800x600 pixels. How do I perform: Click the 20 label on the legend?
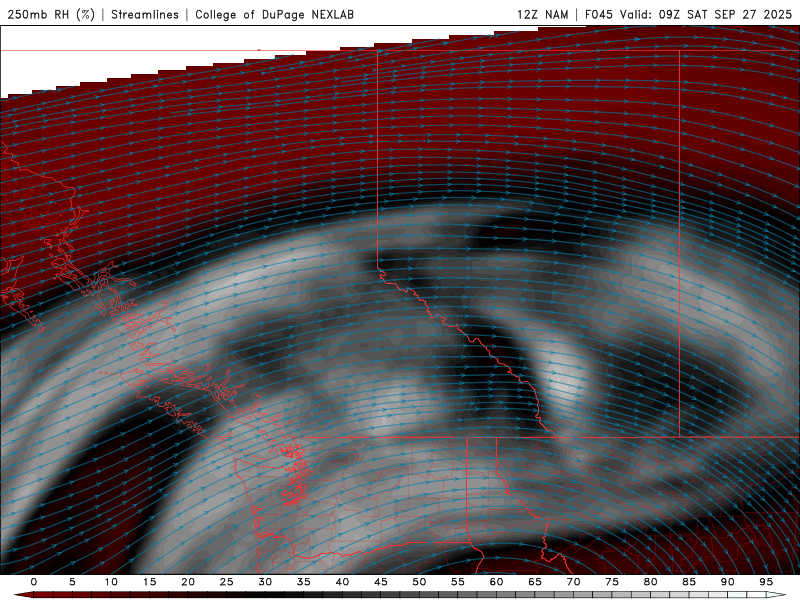[188, 582]
